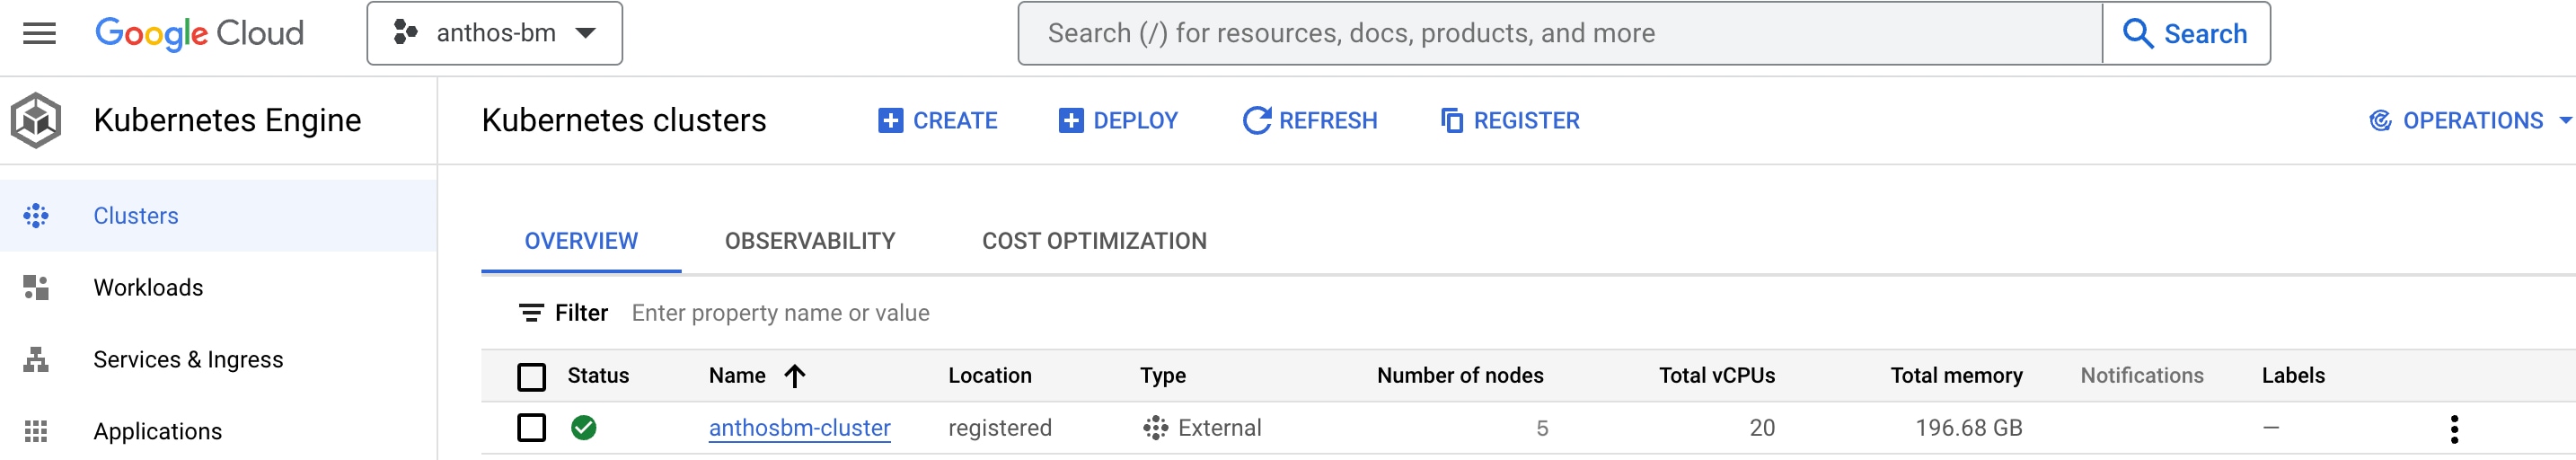Click the Services & Ingress icon

coord(36,359)
